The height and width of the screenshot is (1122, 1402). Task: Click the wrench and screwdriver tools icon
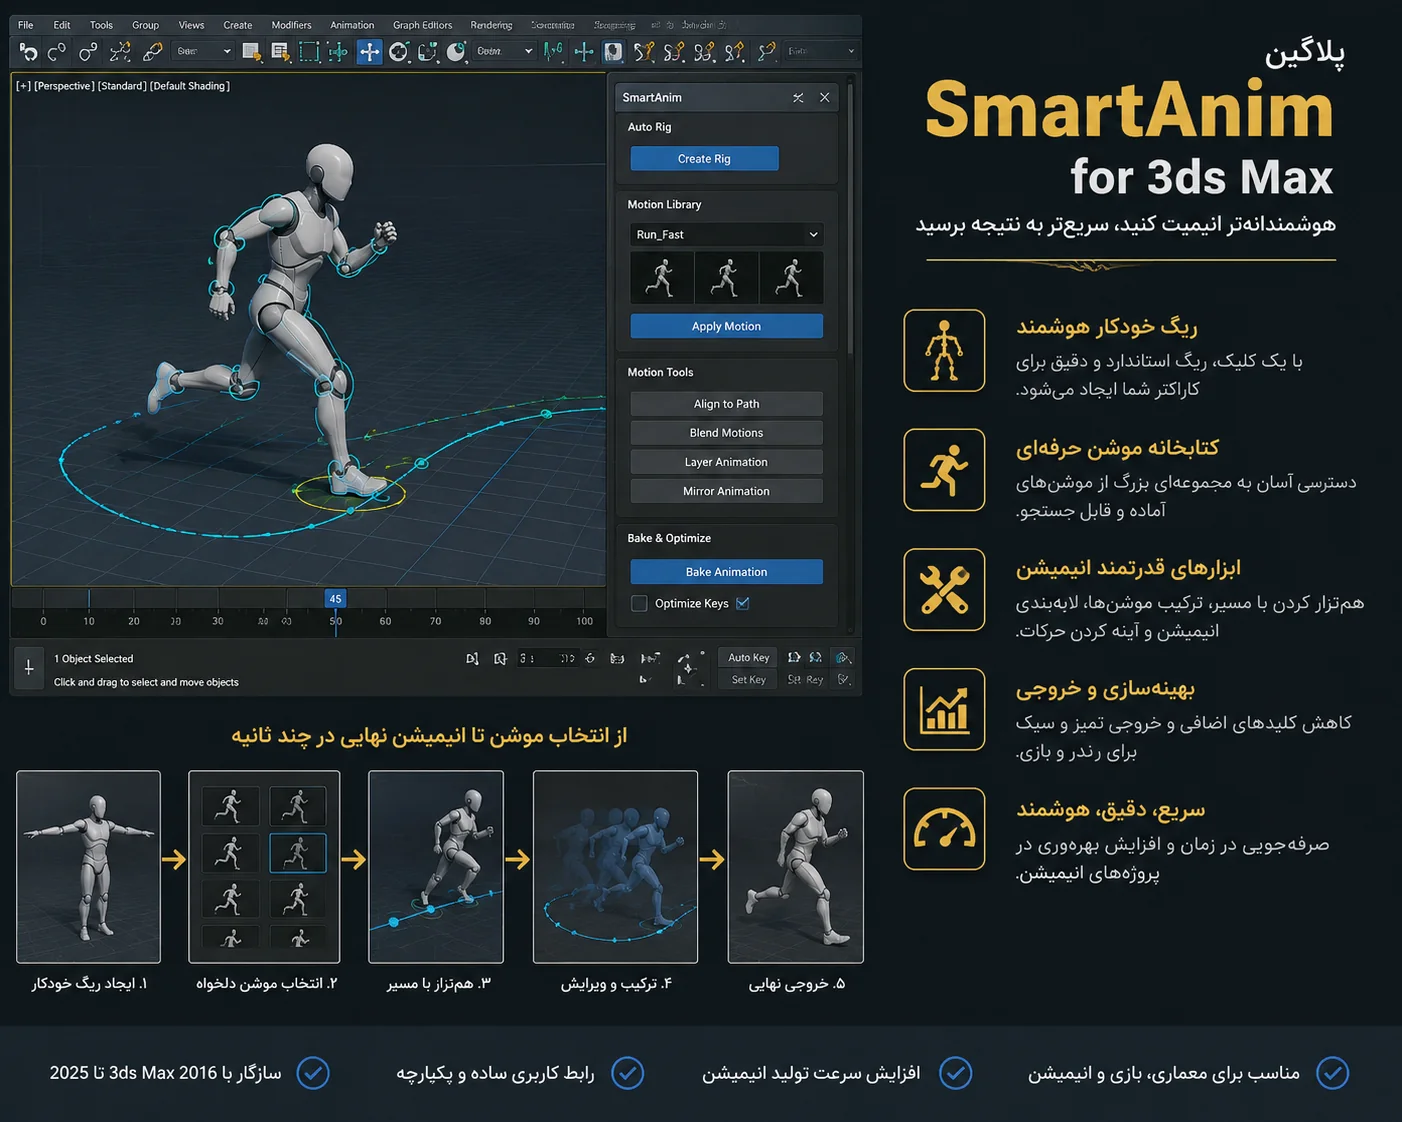click(x=944, y=590)
